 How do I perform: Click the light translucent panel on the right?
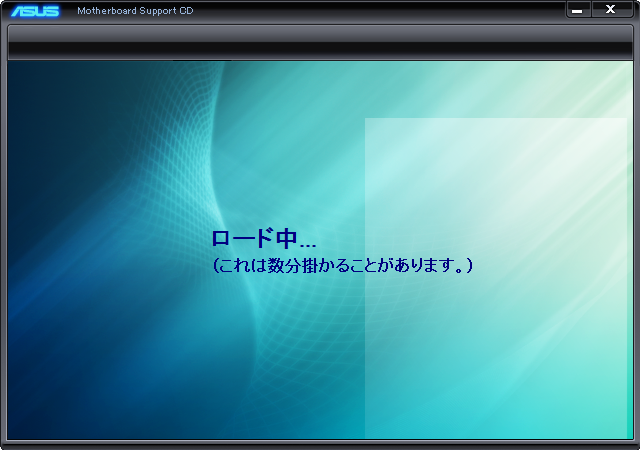[497, 330]
